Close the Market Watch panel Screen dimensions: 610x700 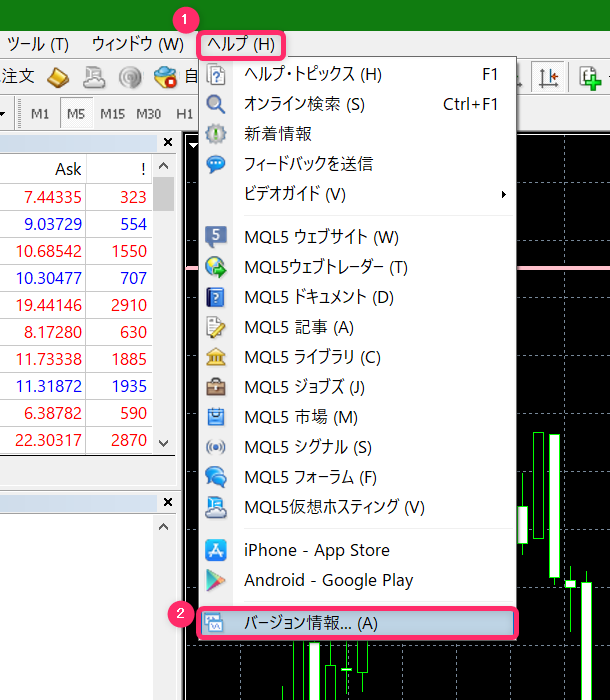click(168, 142)
